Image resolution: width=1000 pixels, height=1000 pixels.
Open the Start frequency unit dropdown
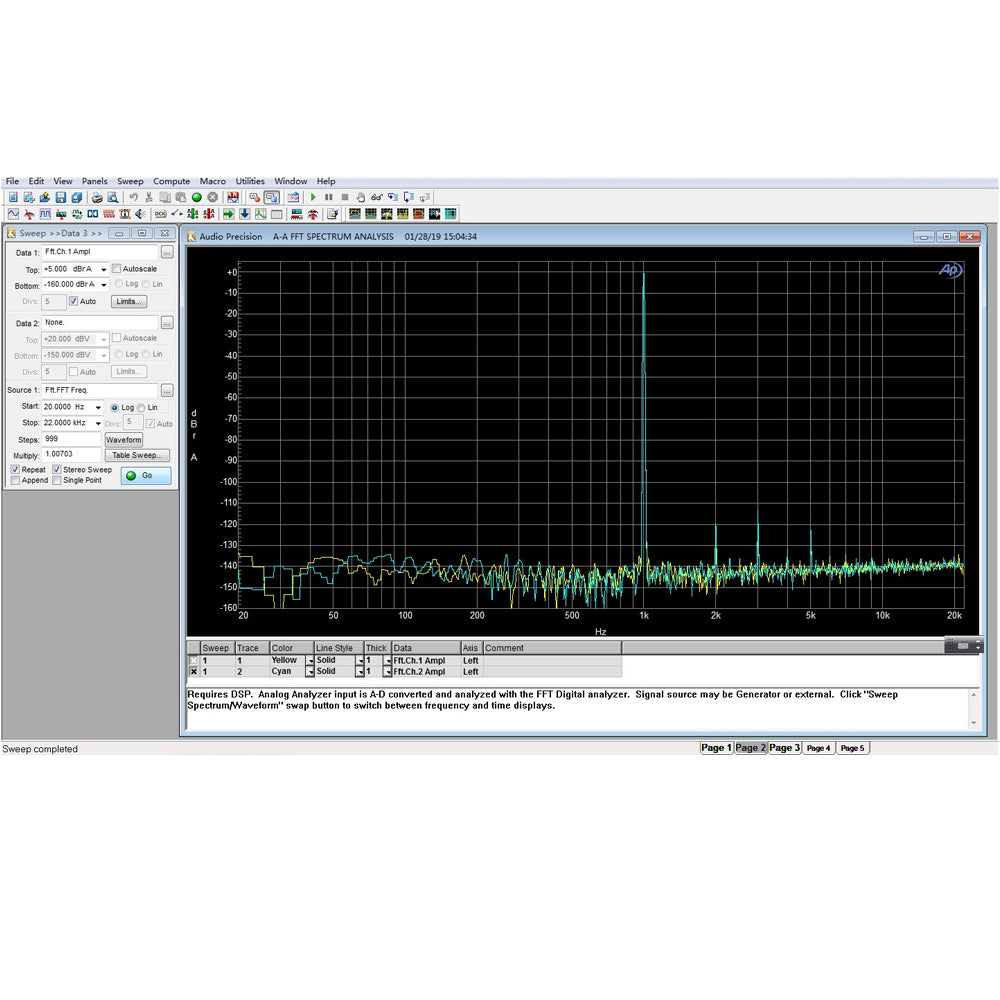coord(98,408)
